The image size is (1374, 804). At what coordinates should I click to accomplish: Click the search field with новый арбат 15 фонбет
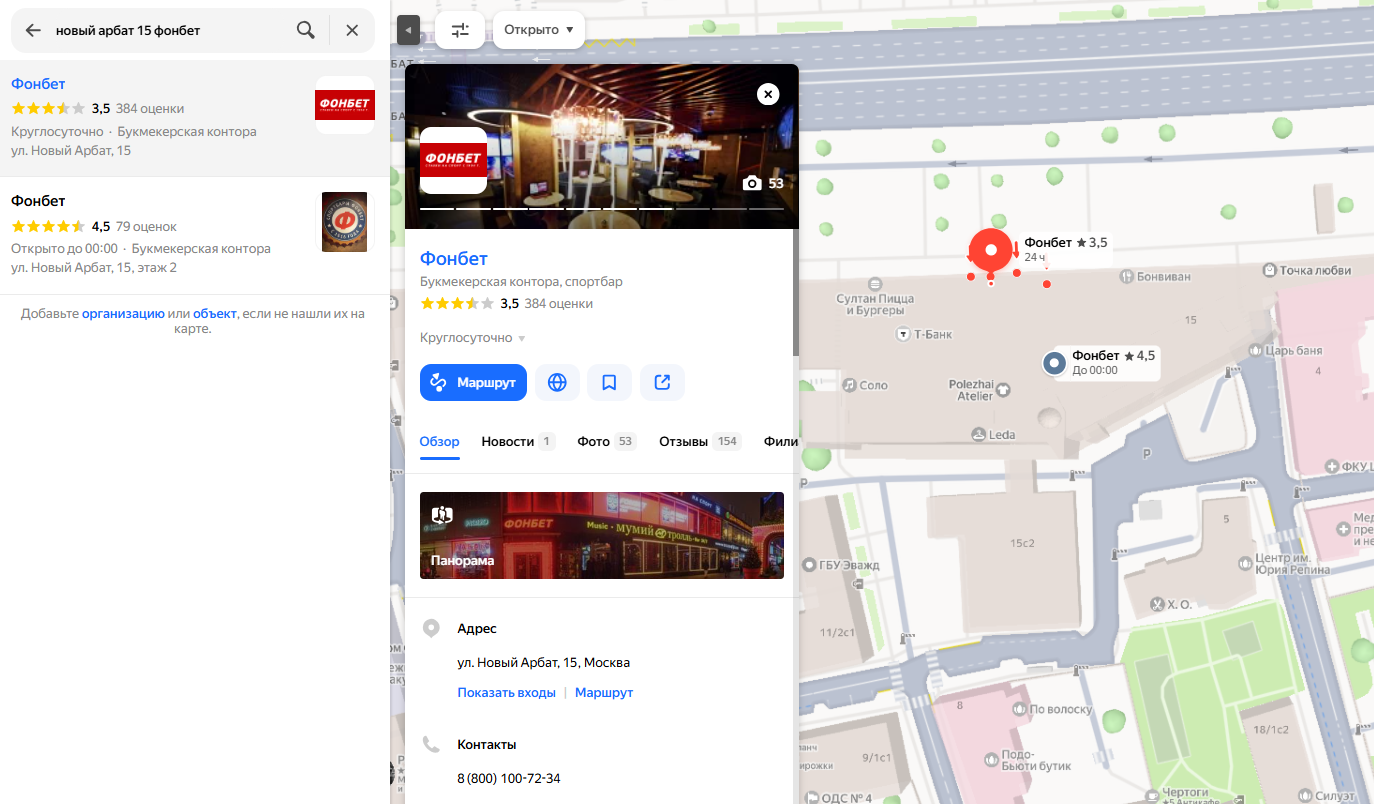click(x=170, y=31)
